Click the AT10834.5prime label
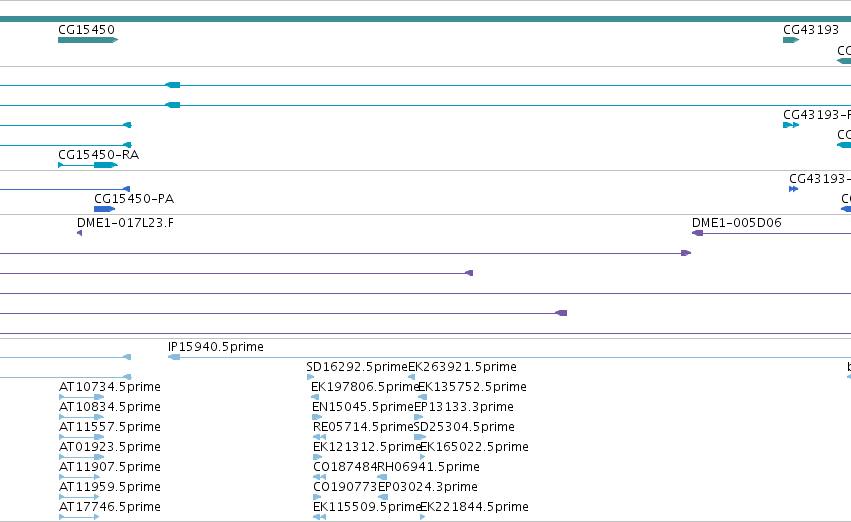The height and width of the screenshot is (522, 851). pyautogui.click(x=110, y=407)
